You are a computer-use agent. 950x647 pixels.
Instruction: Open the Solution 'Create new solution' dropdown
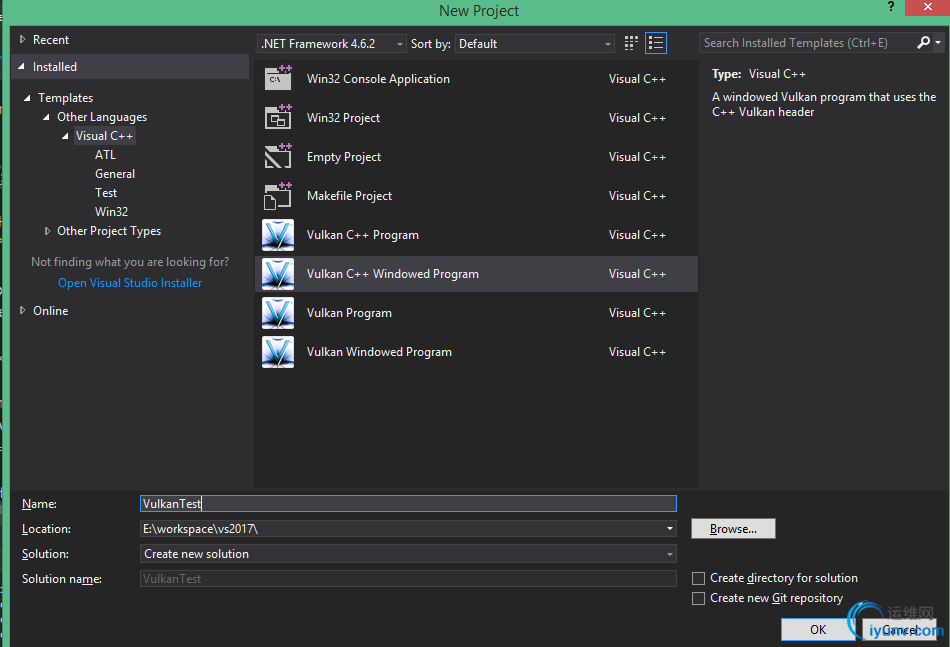pyautogui.click(x=408, y=554)
